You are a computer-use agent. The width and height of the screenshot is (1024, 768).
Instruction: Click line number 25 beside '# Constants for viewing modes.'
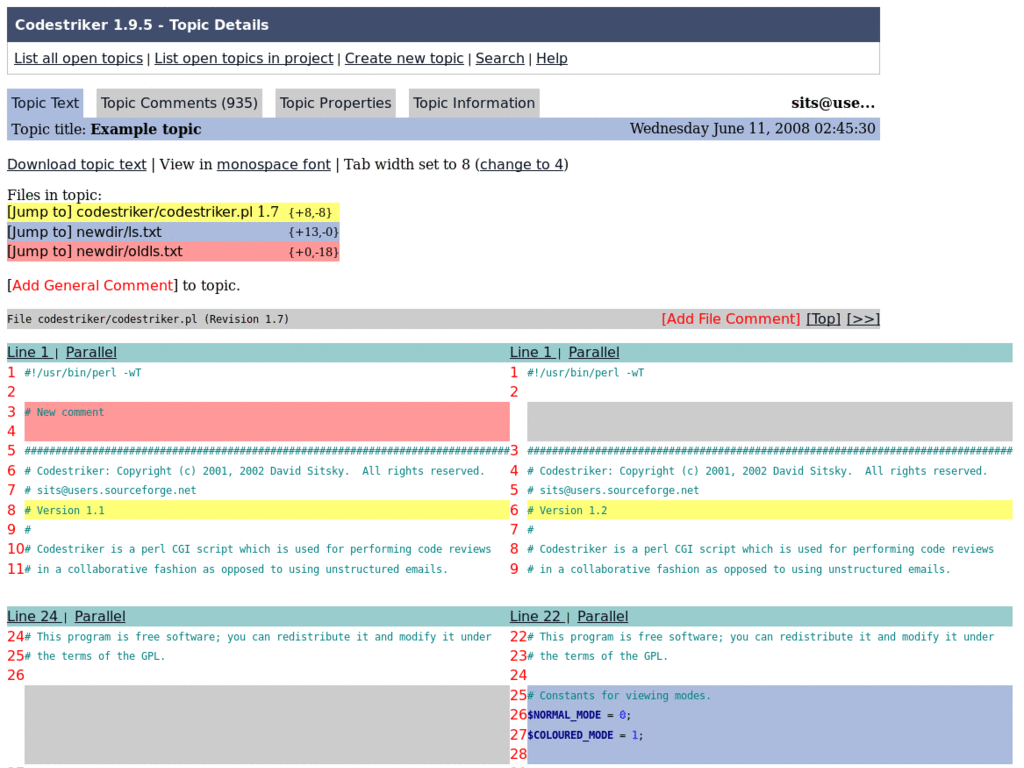tap(519, 696)
